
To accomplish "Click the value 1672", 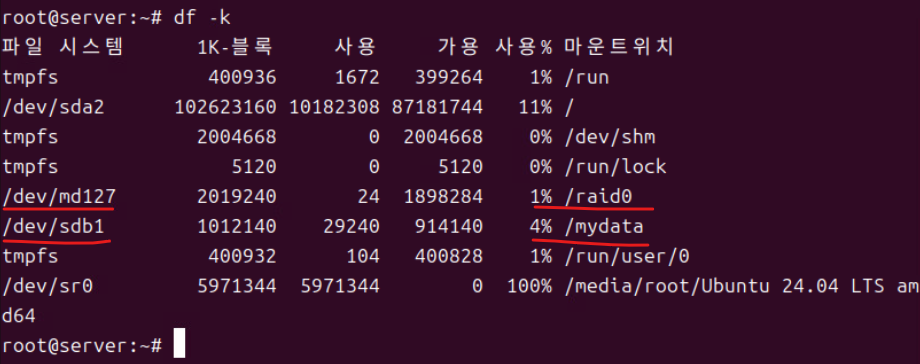I will tap(357, 77).
